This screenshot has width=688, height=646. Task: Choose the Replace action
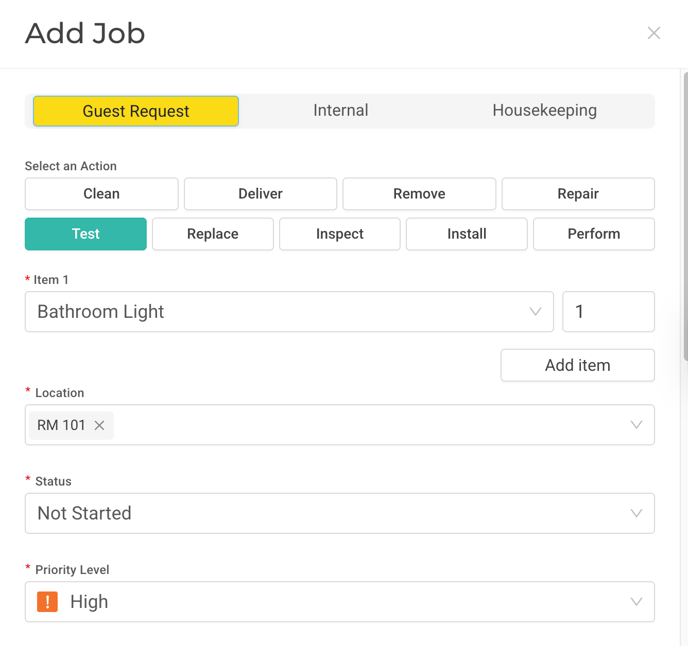click(213, 234)
